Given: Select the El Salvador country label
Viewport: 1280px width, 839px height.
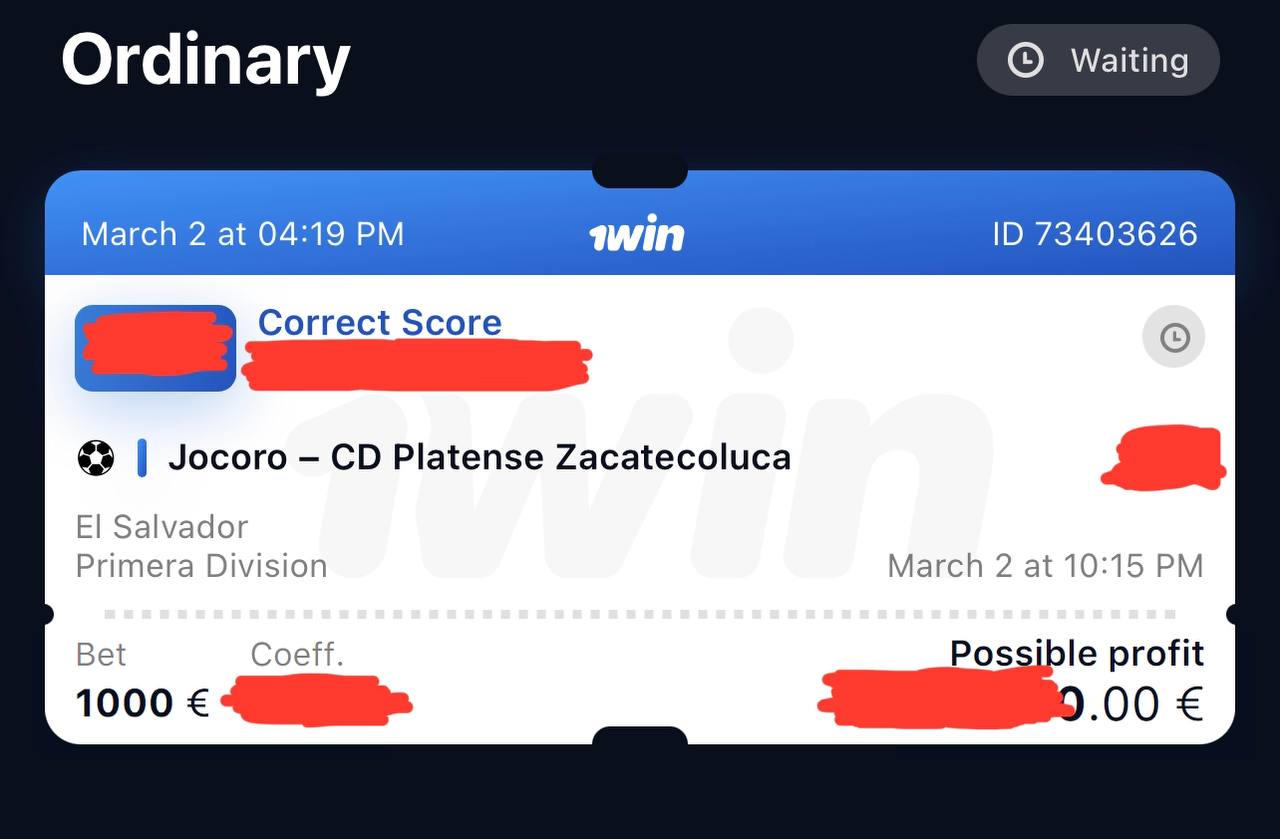Looking at the screenshot, I should 162,526.
